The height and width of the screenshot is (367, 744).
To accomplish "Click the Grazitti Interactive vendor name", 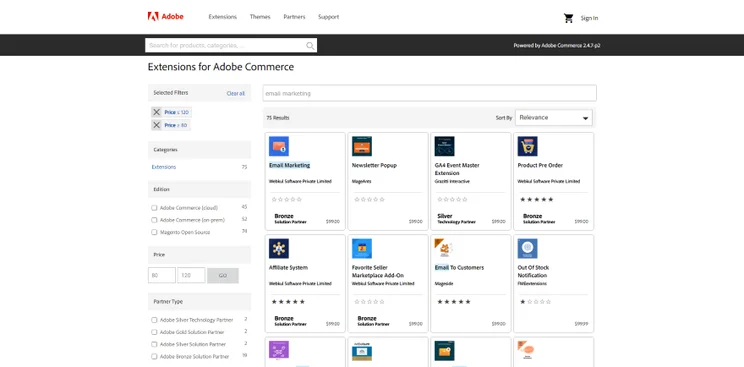I will tap(452, 181).
